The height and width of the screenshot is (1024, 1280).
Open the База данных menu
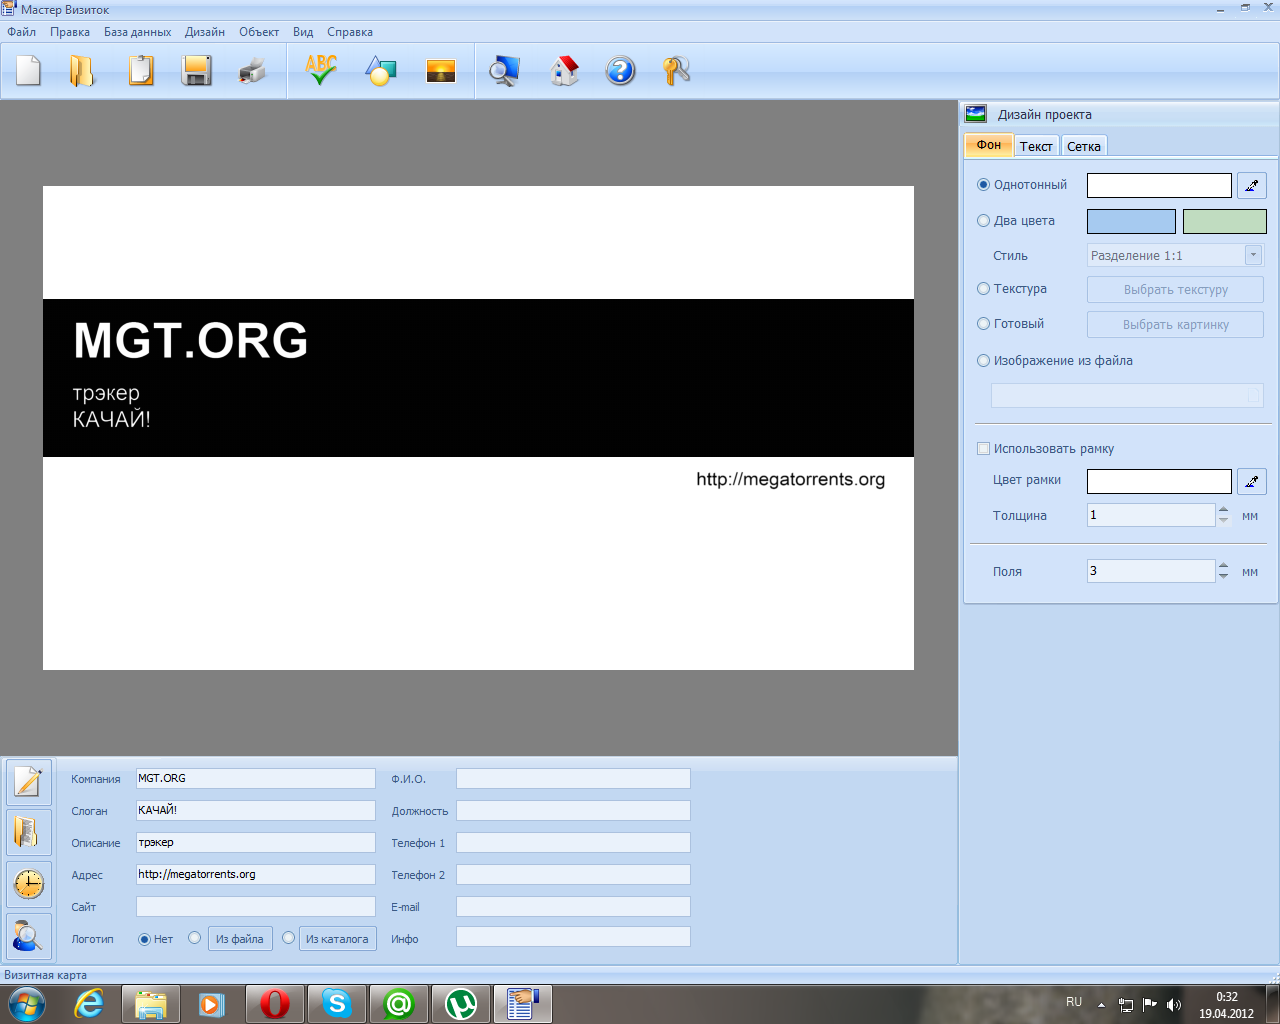pos(137,32)
